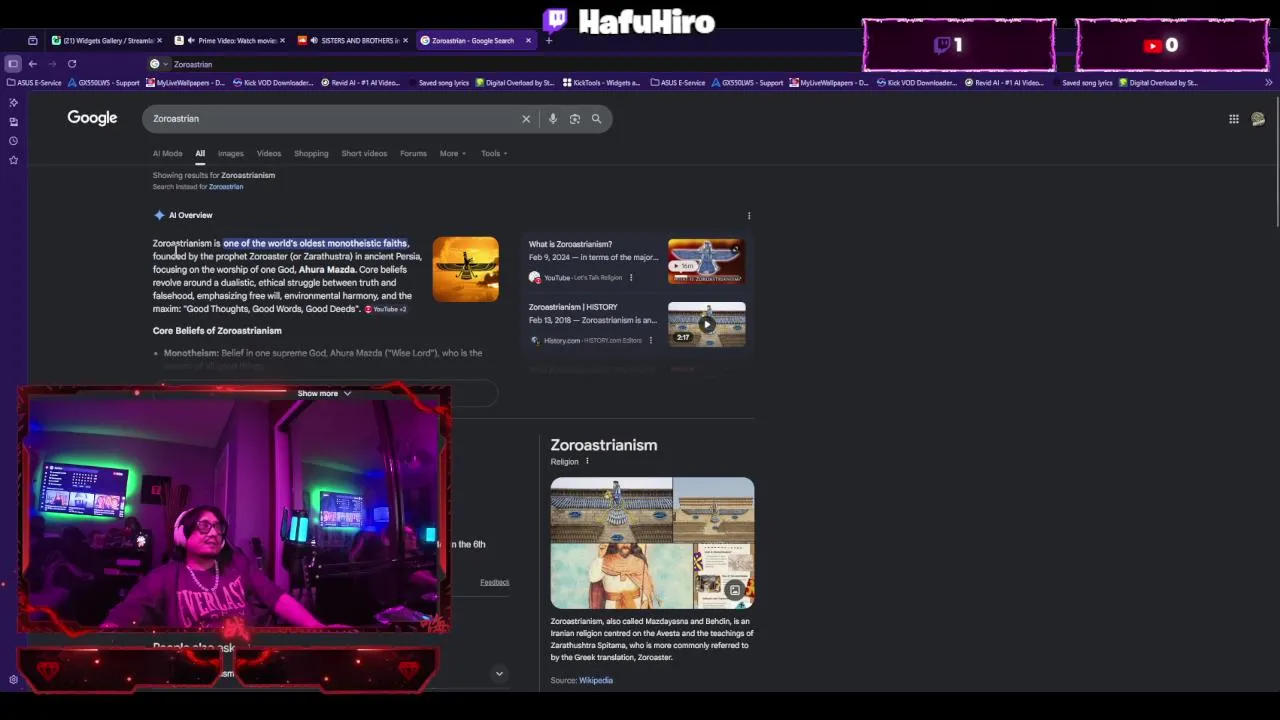Select the Shopping search tab
The image size is (1280, 720).
coord(311,153)
